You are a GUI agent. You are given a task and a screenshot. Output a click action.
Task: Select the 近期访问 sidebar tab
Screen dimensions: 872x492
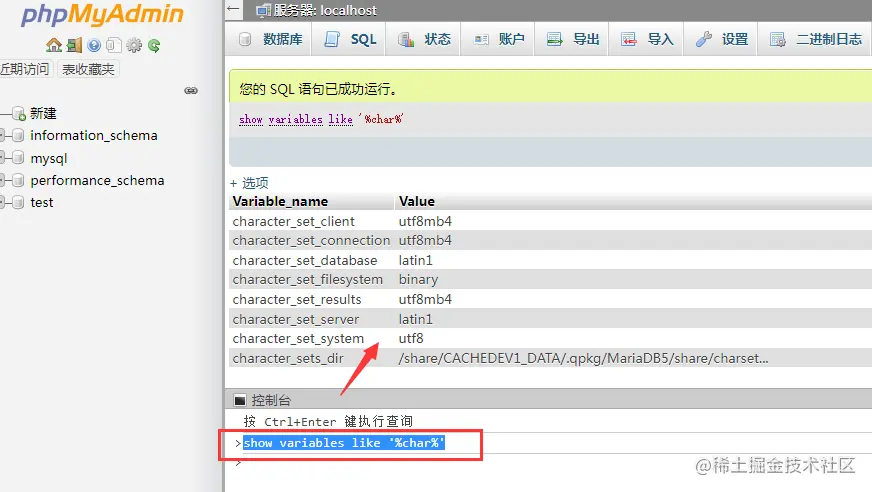point(26,69)
